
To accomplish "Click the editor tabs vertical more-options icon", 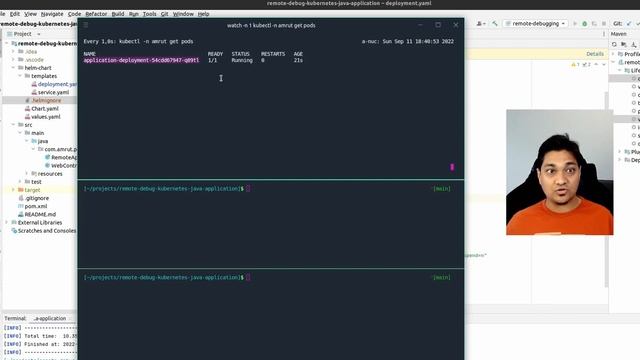I will [x=604, y=34].
